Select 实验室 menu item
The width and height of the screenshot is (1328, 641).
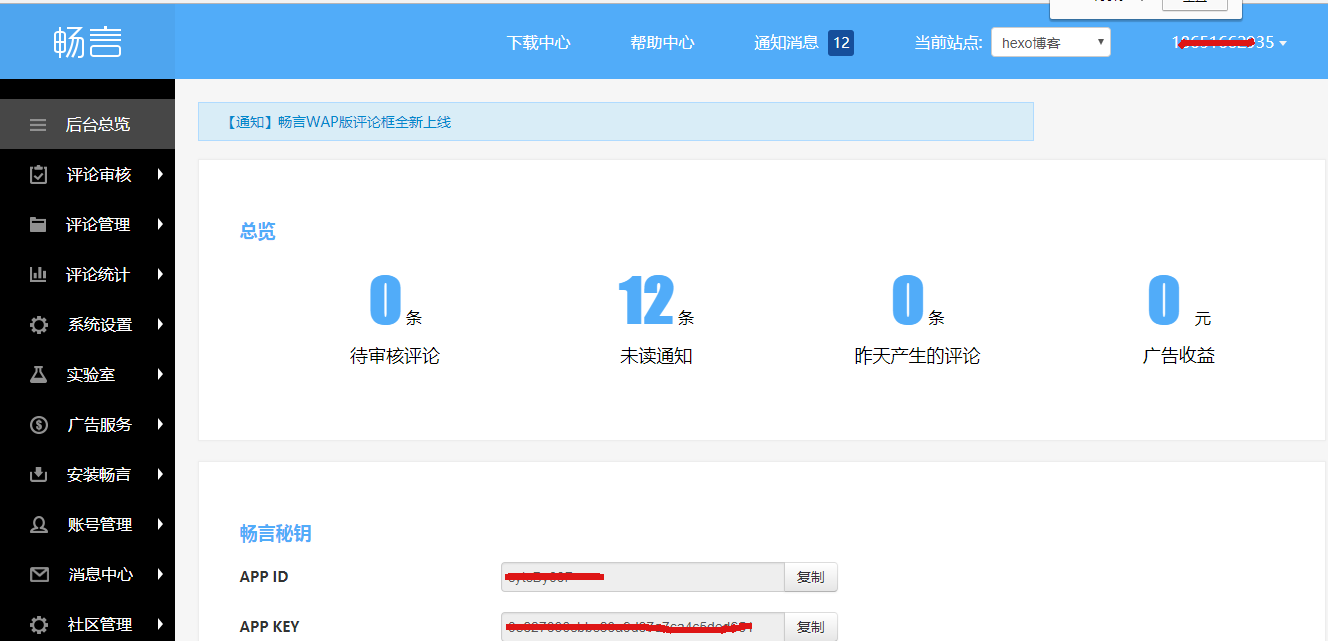point(87,375)
